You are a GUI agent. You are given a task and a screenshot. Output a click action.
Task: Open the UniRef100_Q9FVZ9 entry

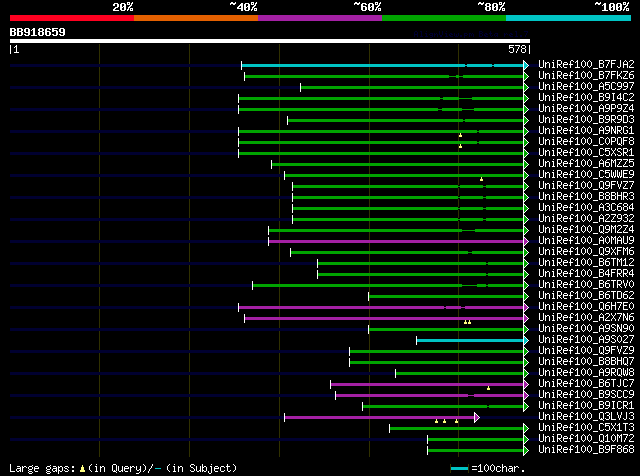coord(586,351)
